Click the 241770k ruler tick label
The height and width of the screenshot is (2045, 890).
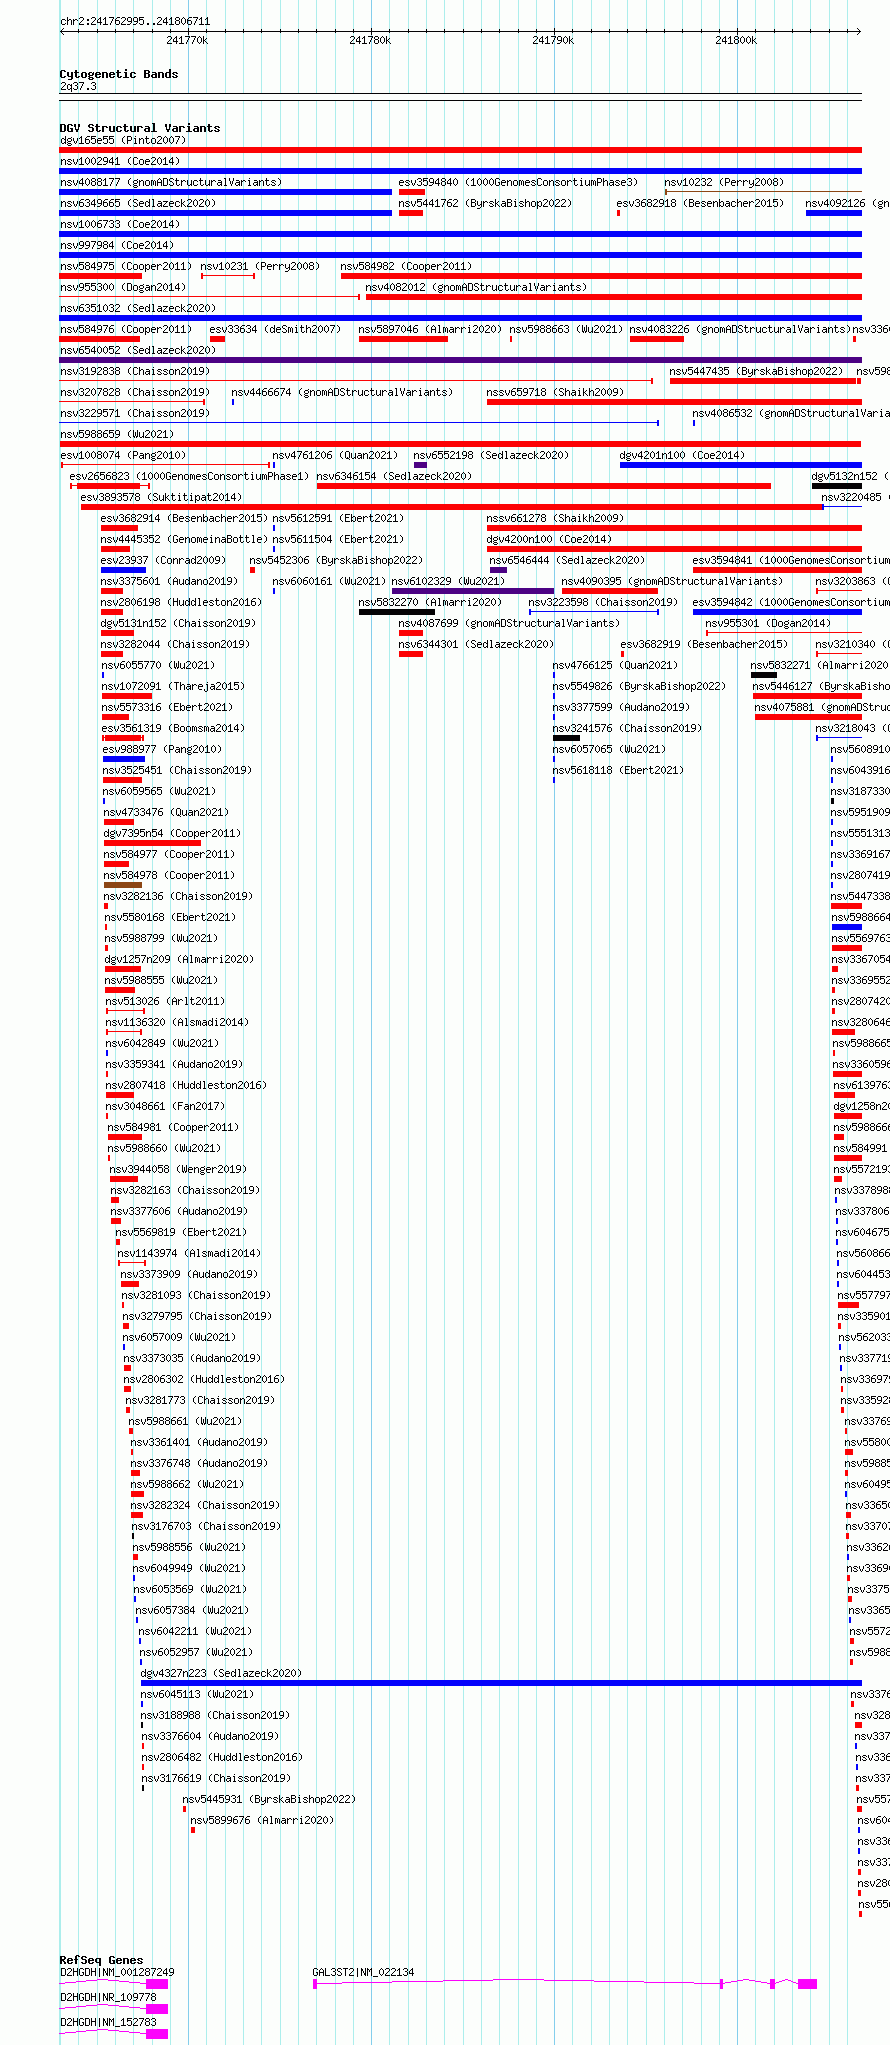[x=187, y=40]
